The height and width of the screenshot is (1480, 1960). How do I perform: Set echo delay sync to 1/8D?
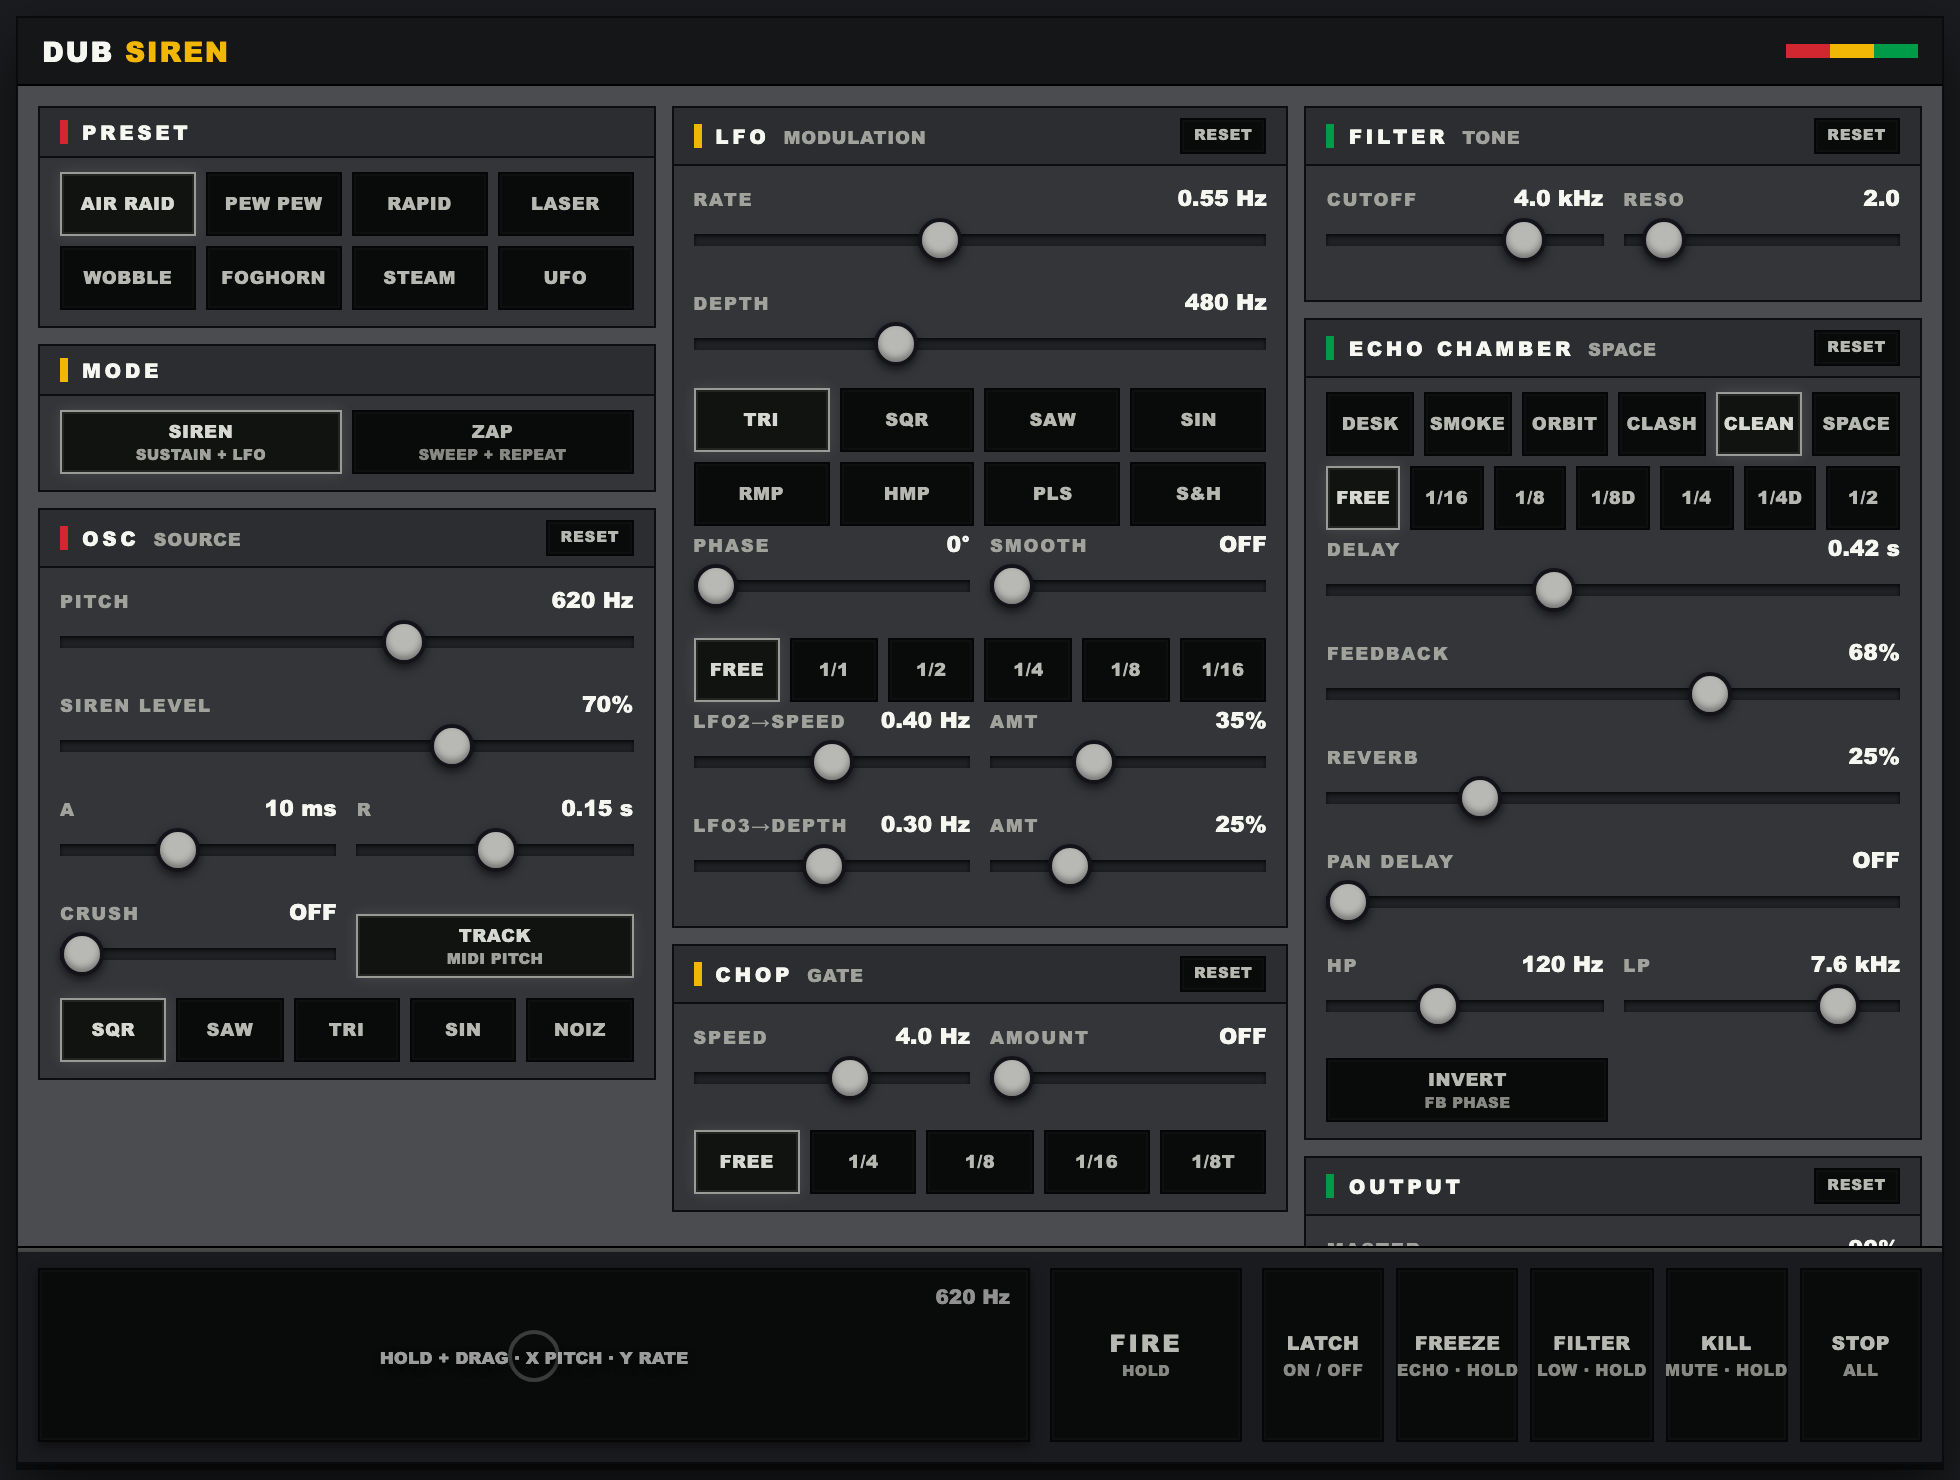[x=1613, y=498]
